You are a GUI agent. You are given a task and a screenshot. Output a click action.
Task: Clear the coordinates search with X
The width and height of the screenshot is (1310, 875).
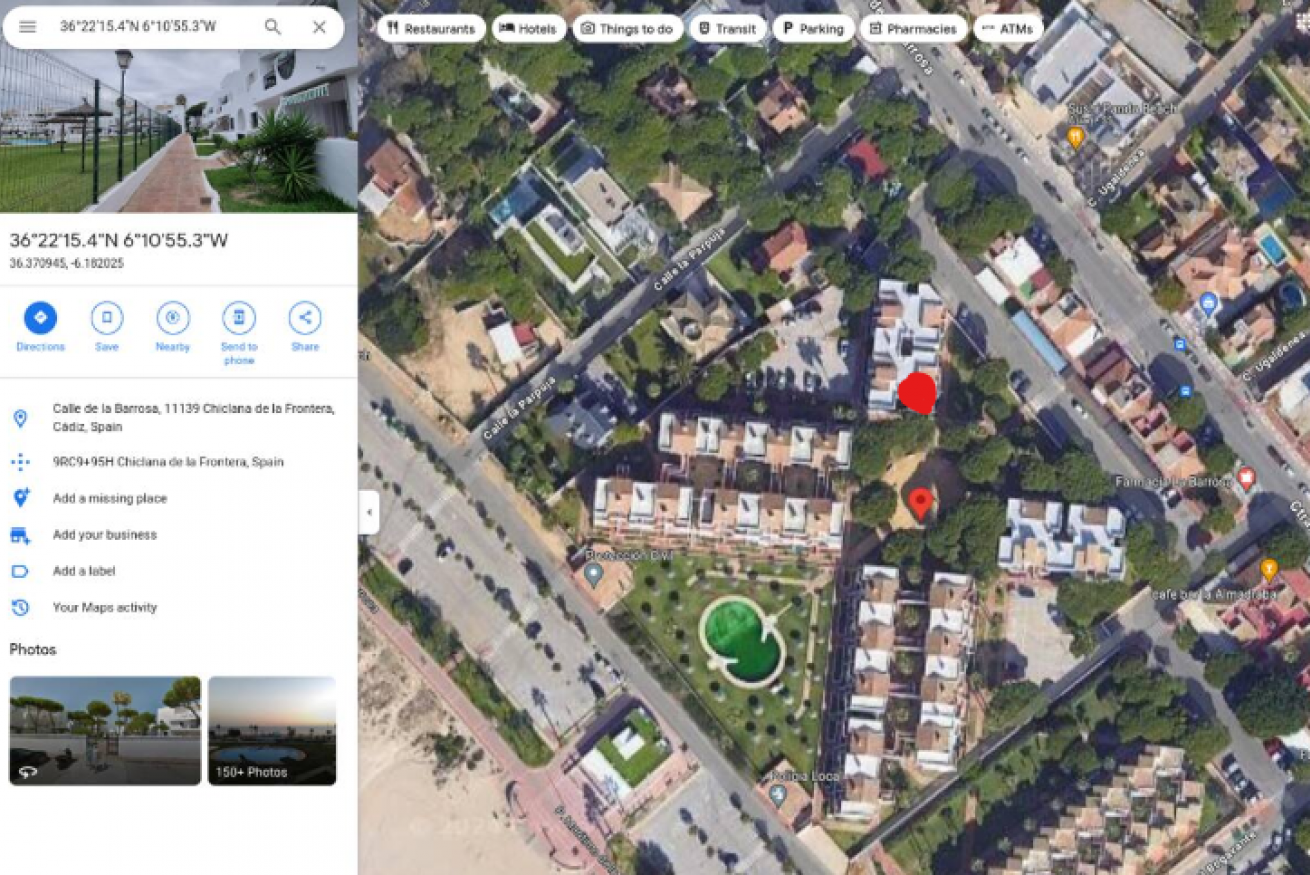[319, 27]
